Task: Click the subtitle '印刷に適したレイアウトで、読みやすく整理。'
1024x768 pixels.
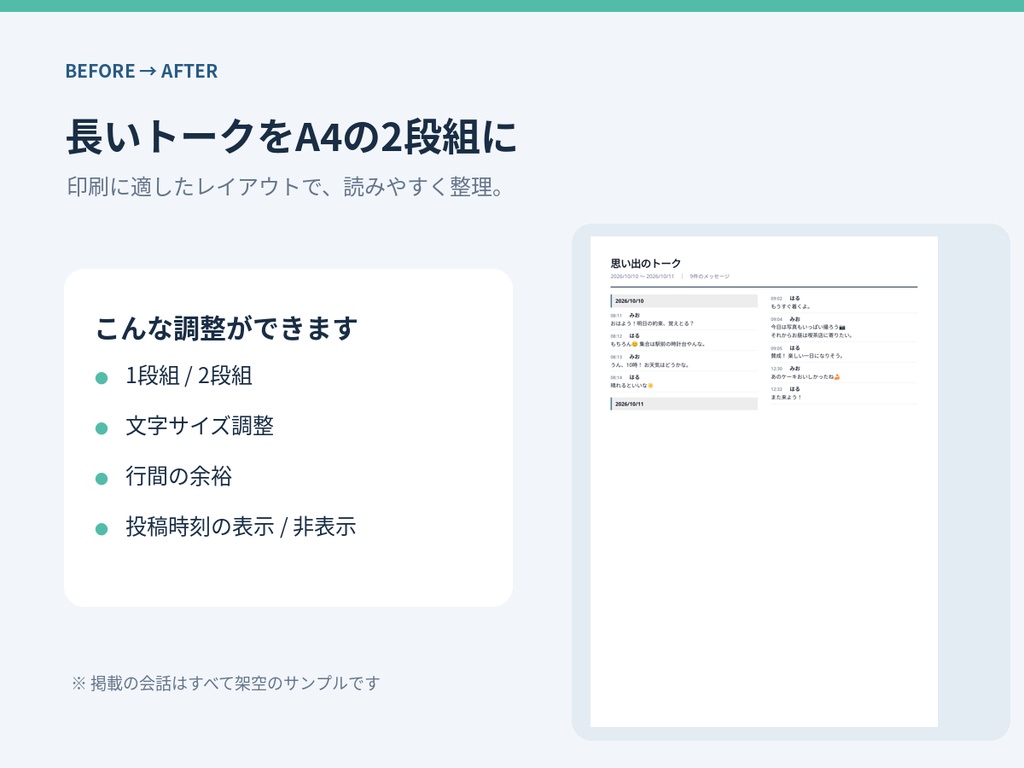Action: click(285, 187)
